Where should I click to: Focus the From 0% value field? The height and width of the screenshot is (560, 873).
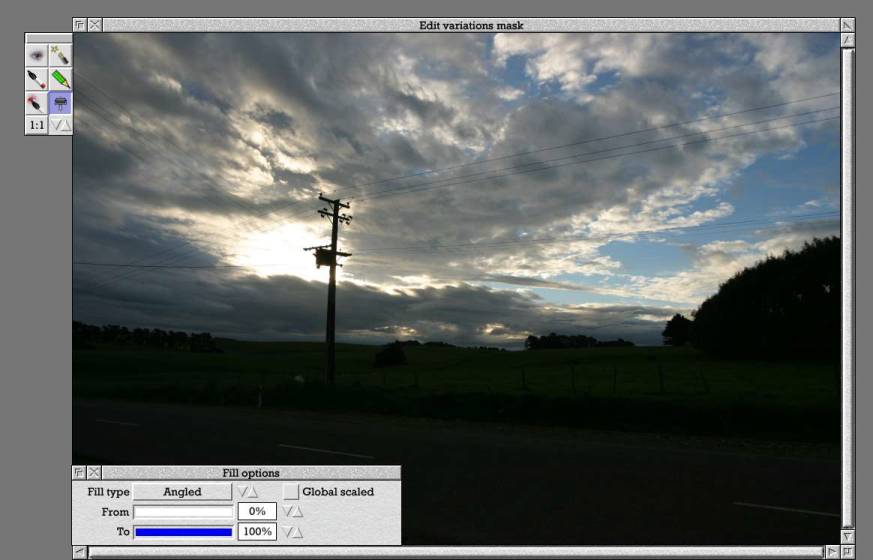(x=257, y=512)
